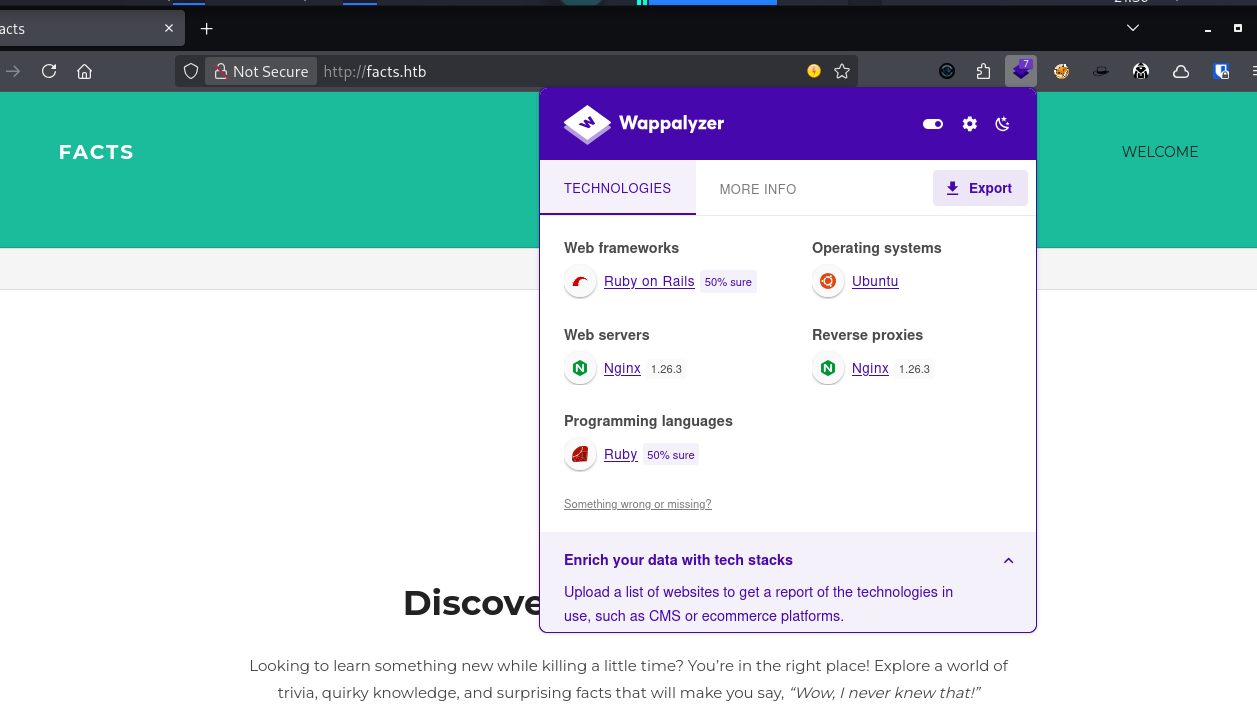Collapse the Enrich your data section
This screenshot has height=709, width=1257.
click(x=1008, y=560)
